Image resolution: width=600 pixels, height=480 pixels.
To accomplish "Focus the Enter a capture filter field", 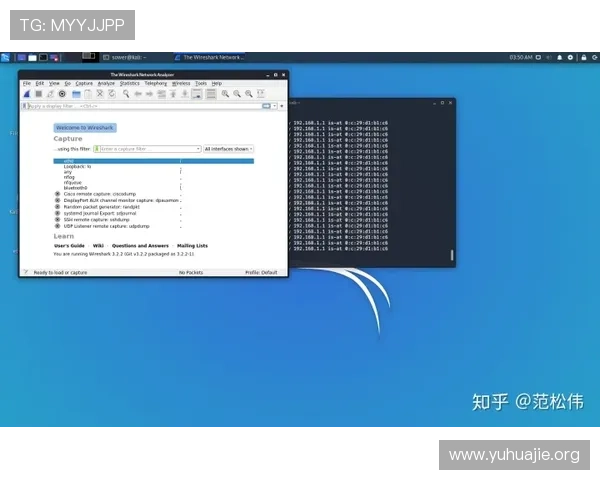I will coord(148,149).
